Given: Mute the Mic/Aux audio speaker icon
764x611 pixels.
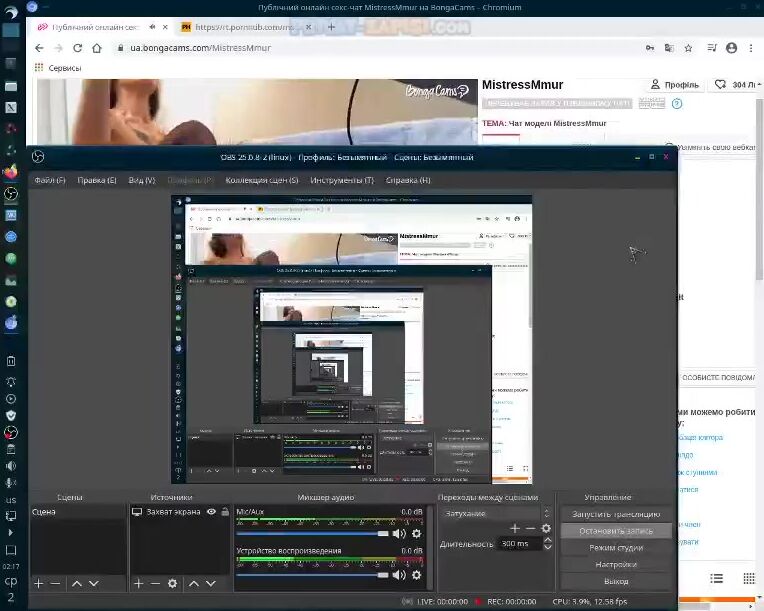Looking at the screenshot, I should pos(399,534).
